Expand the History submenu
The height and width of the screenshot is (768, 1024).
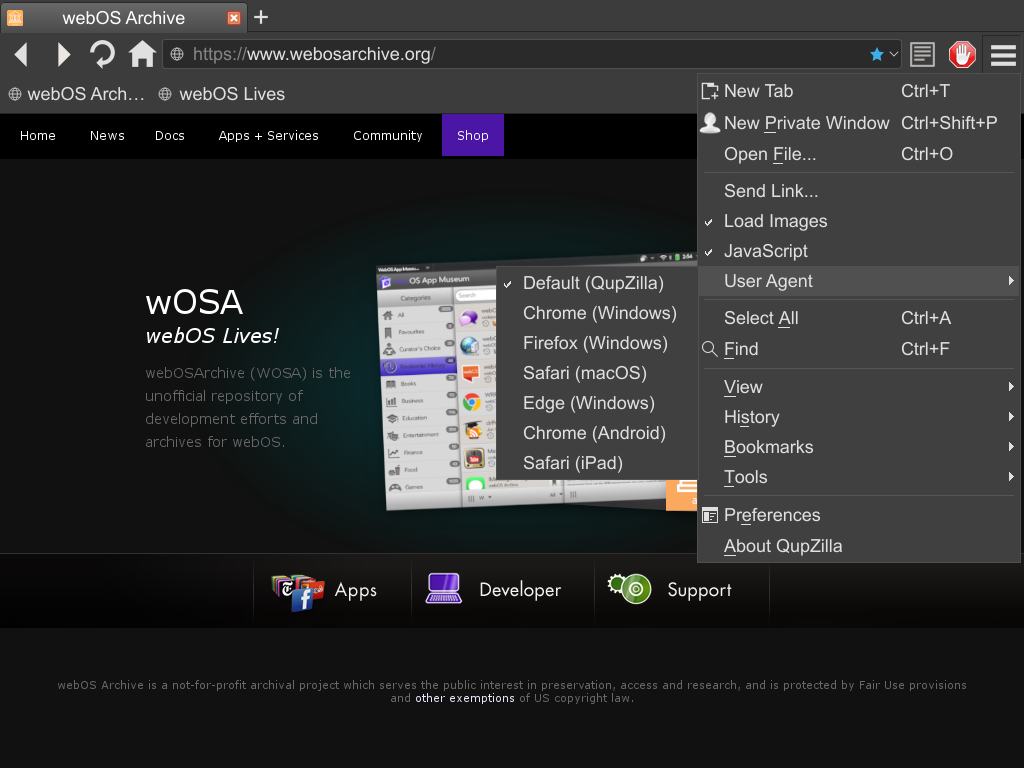[x=751, y=417]
